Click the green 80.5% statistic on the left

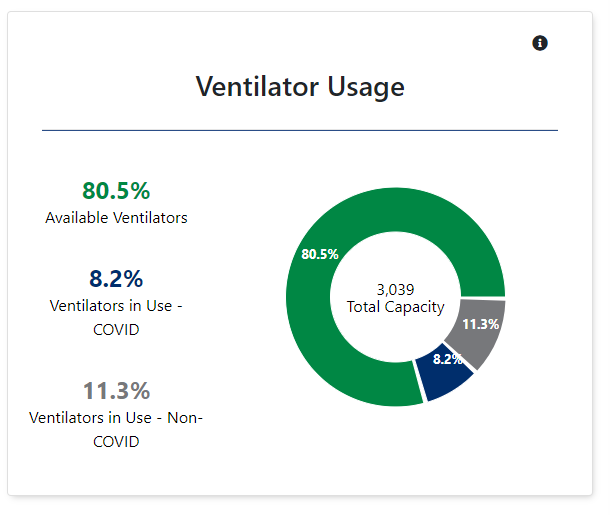pos(116,190)
